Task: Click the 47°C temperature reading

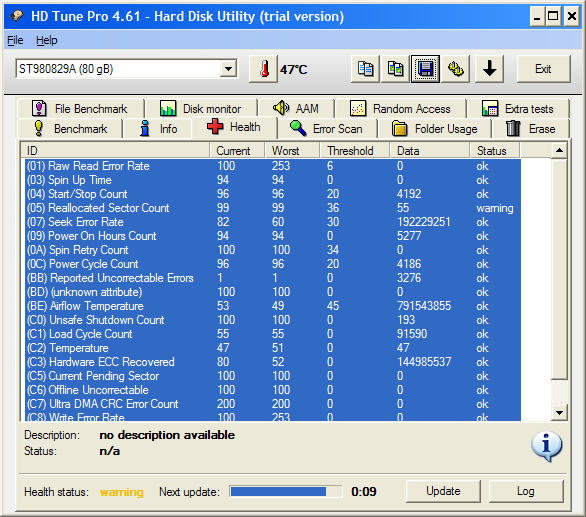Action: point(294,70)
